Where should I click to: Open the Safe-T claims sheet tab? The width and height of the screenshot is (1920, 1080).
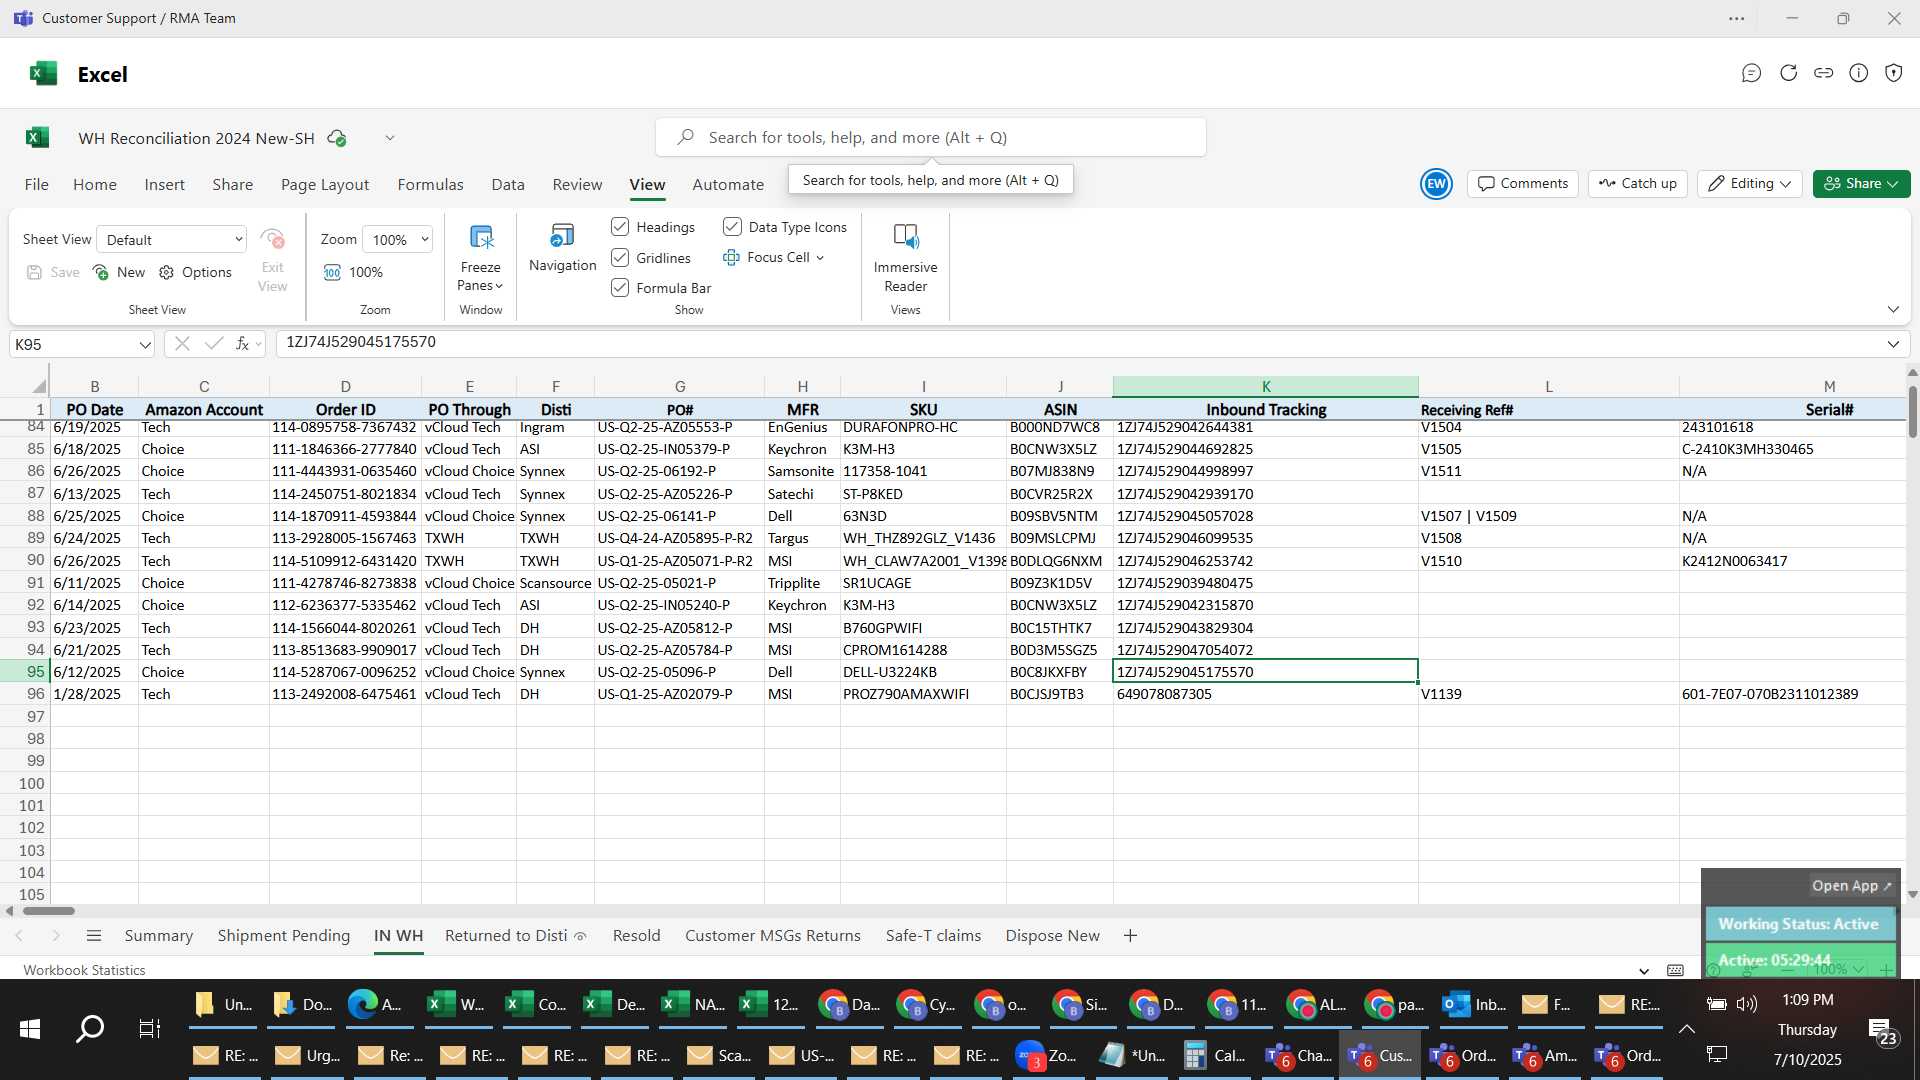[933, 936]
